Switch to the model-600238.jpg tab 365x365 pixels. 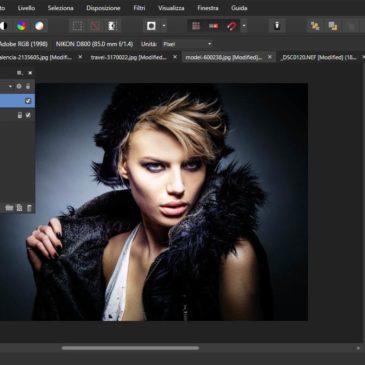(x=224, y=57)
